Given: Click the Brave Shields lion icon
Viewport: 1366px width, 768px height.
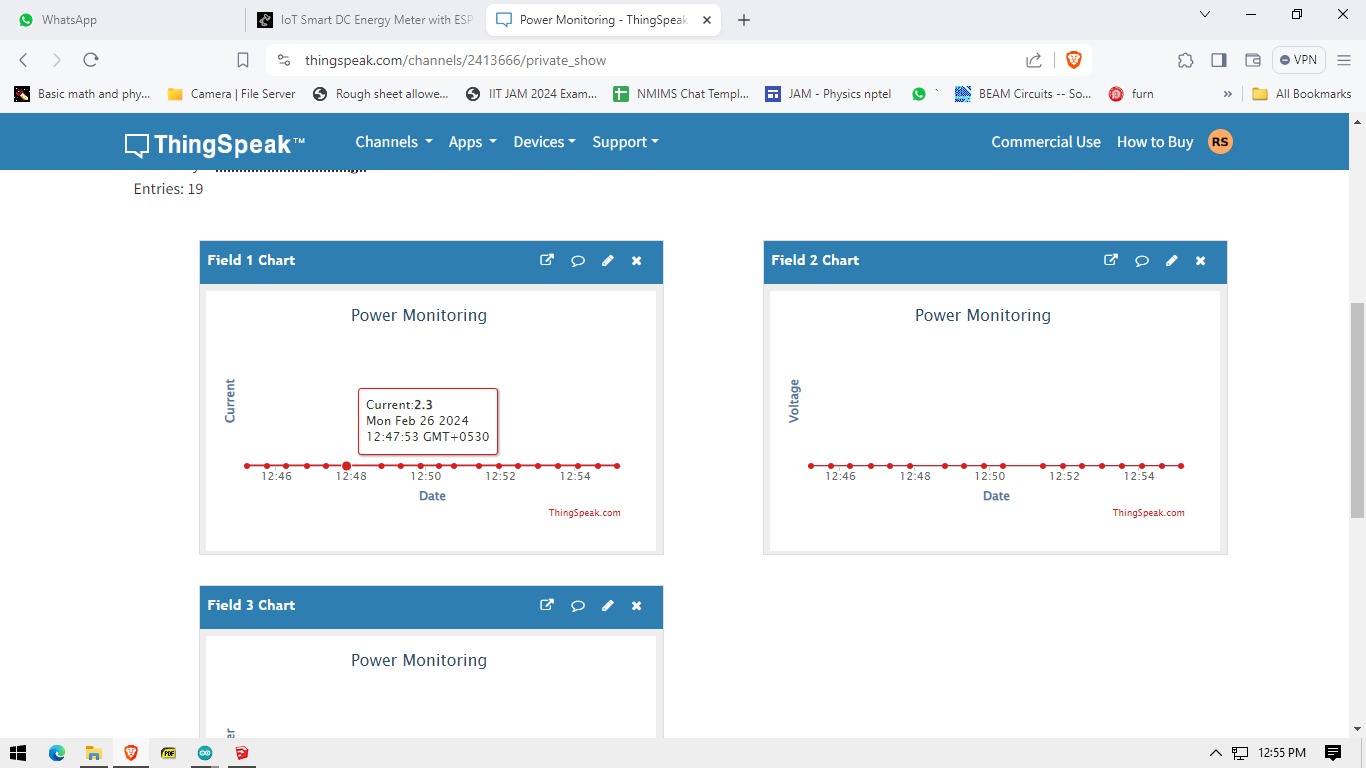Looking at the screenshot, I should coord(1074,60).
